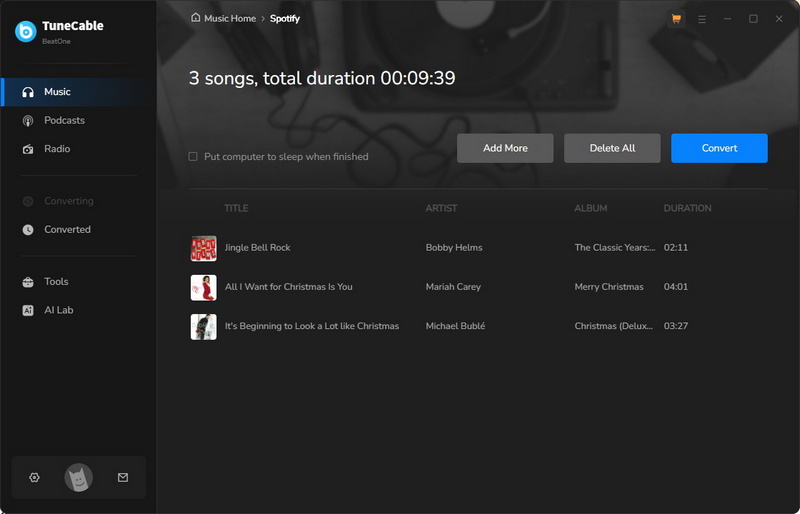Click the TuneCable logo icon
The height and width of the screenshot is (514, 800).
click(26, 32)
